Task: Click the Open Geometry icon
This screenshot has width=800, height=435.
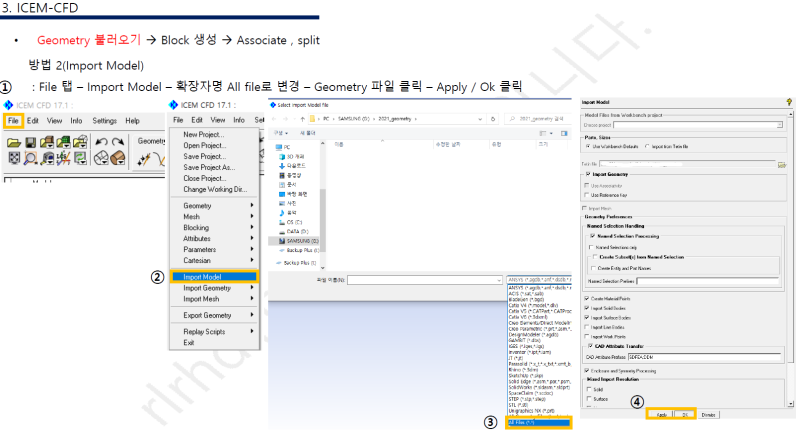Action: pyautogui.click(x=47, y=142)
